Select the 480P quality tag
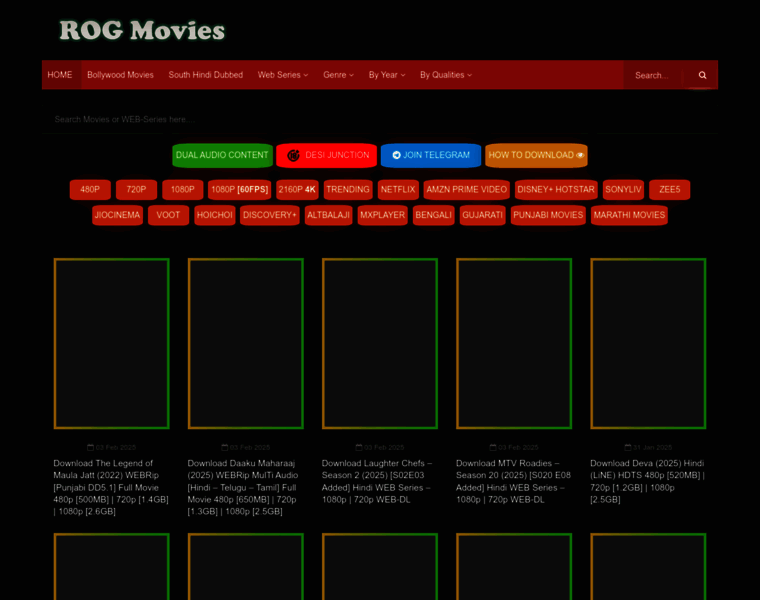Viewport: 760px width, 600px height. click(x=90, y=189)
